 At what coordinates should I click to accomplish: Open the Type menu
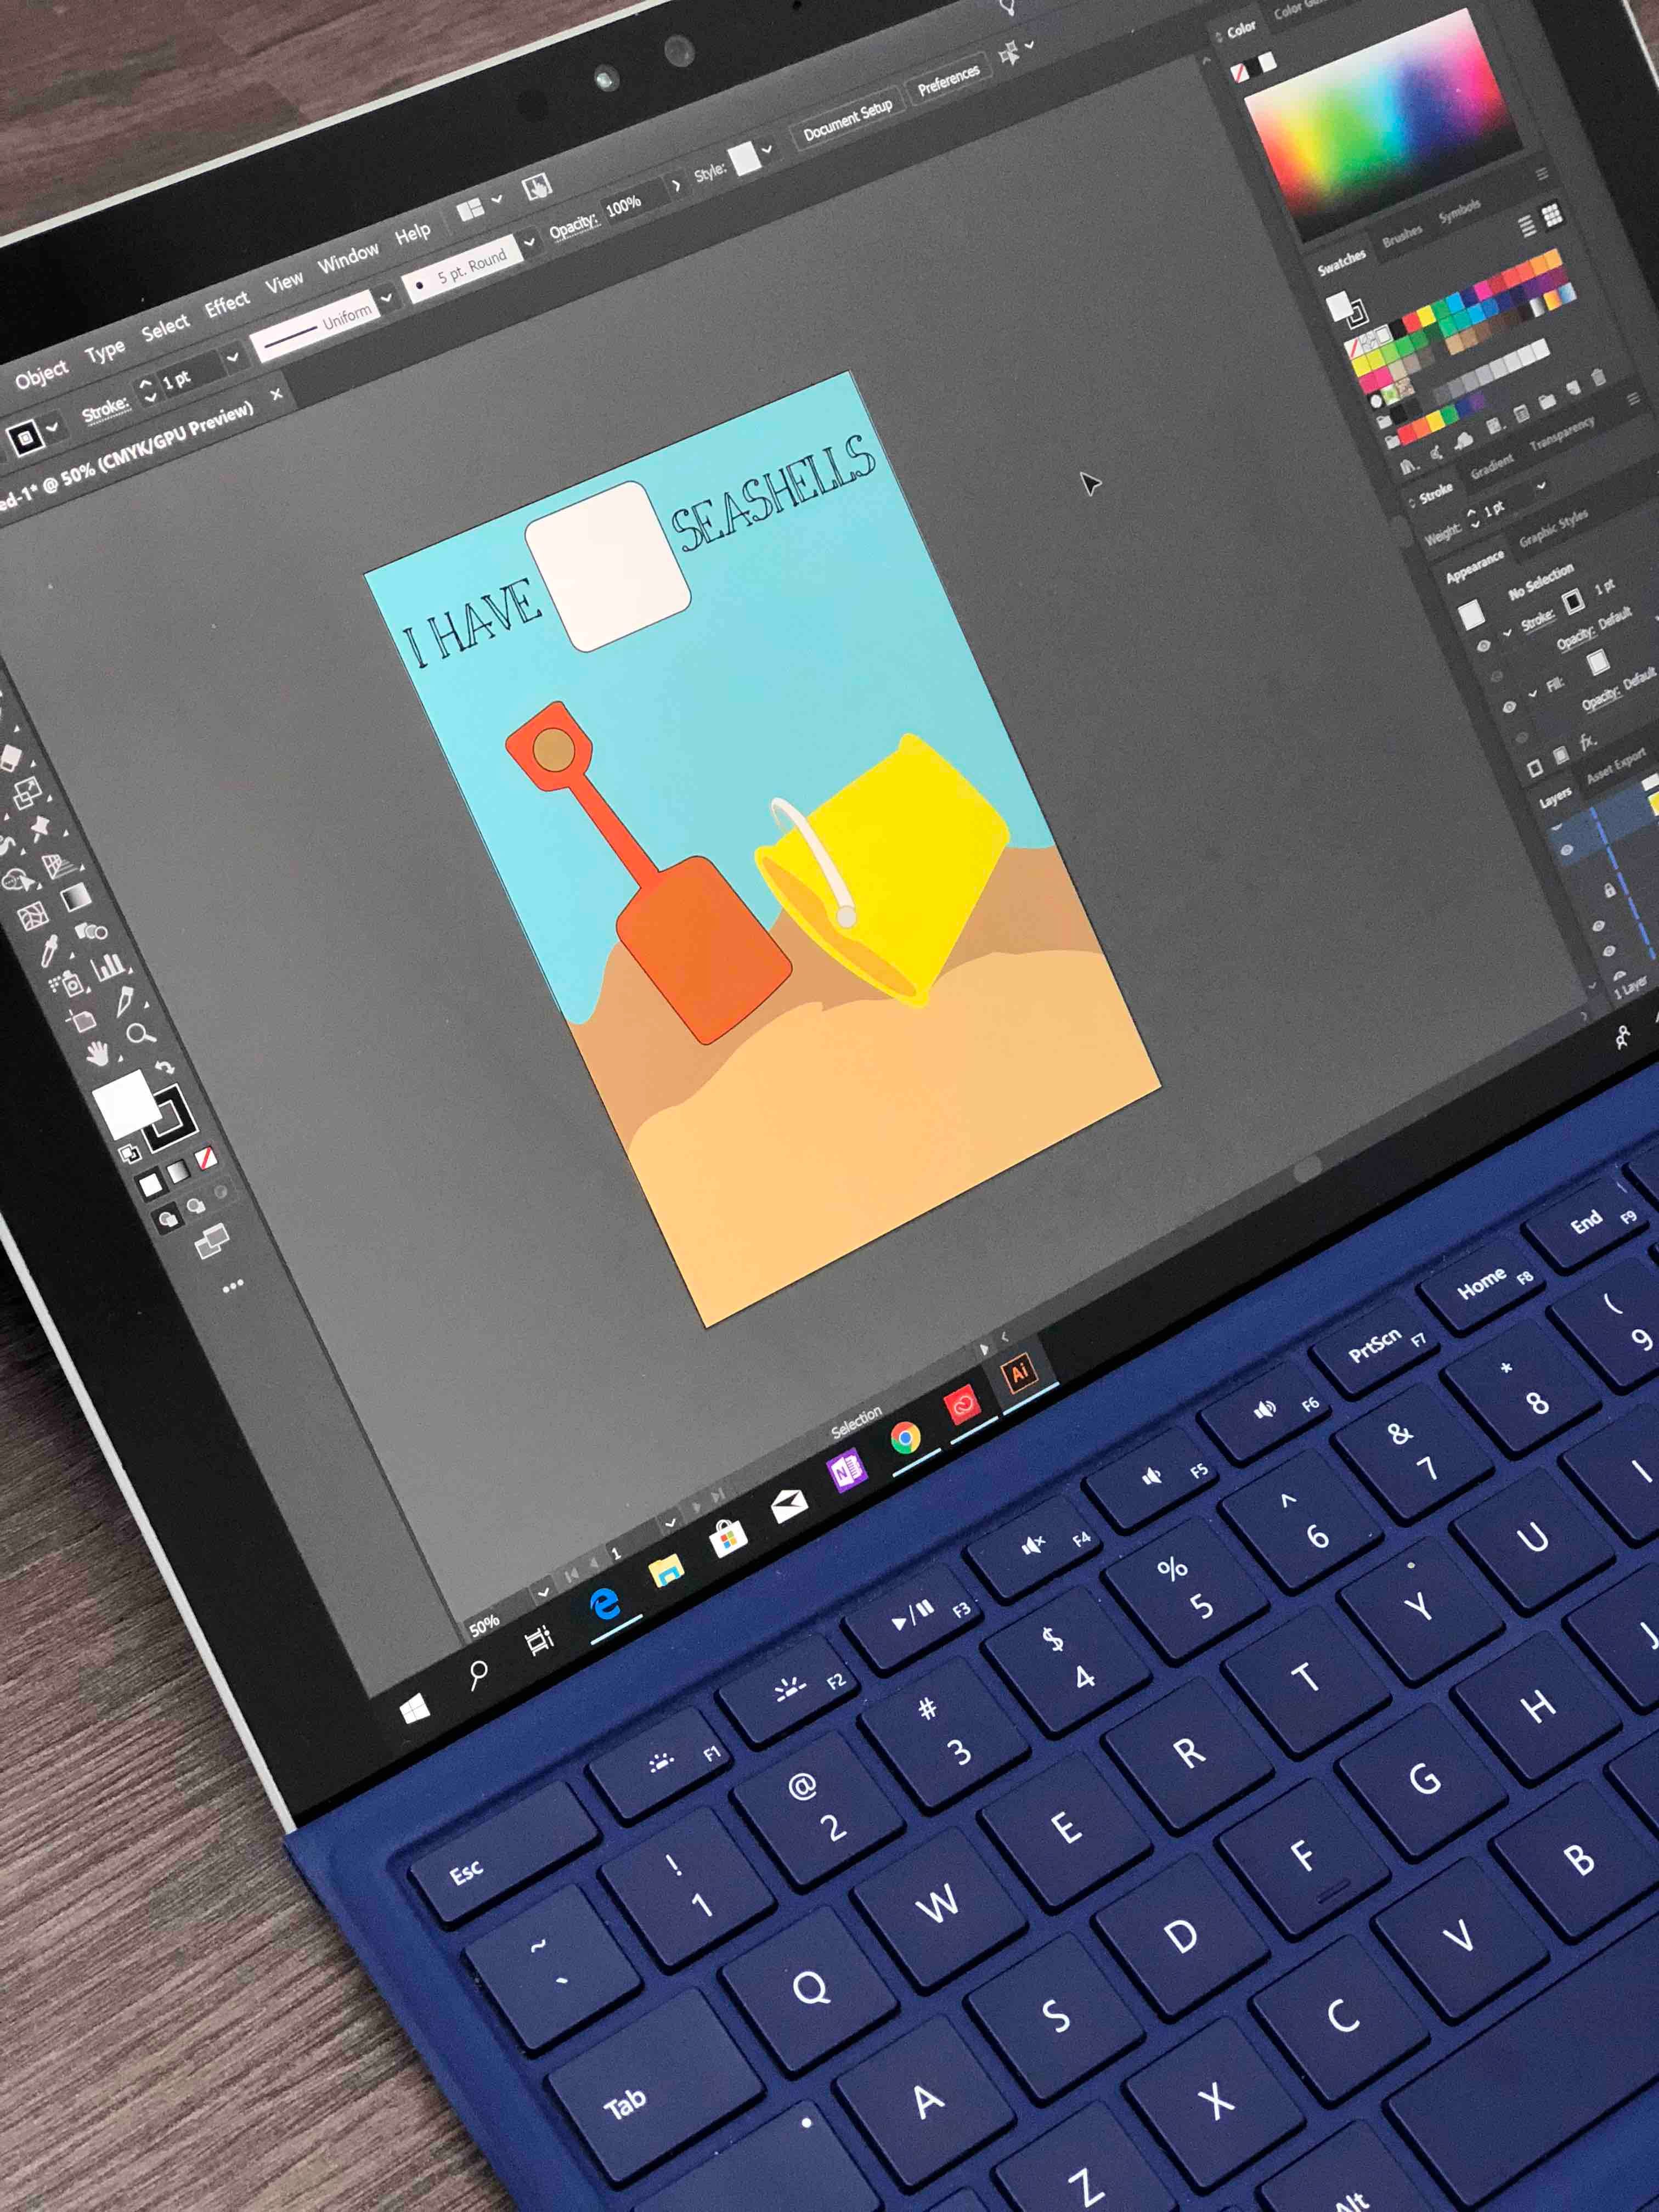coord(105,350)
